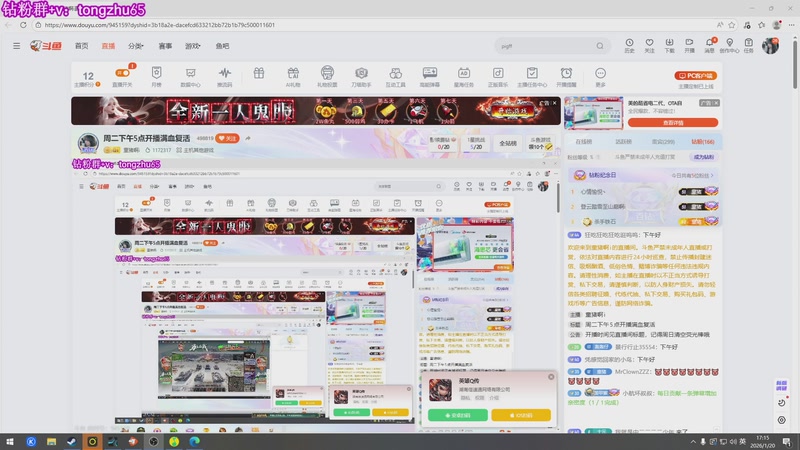Screen dimensions: 800x450
Task: Open the 数据中心 data center icon
Action: point(190,73)
